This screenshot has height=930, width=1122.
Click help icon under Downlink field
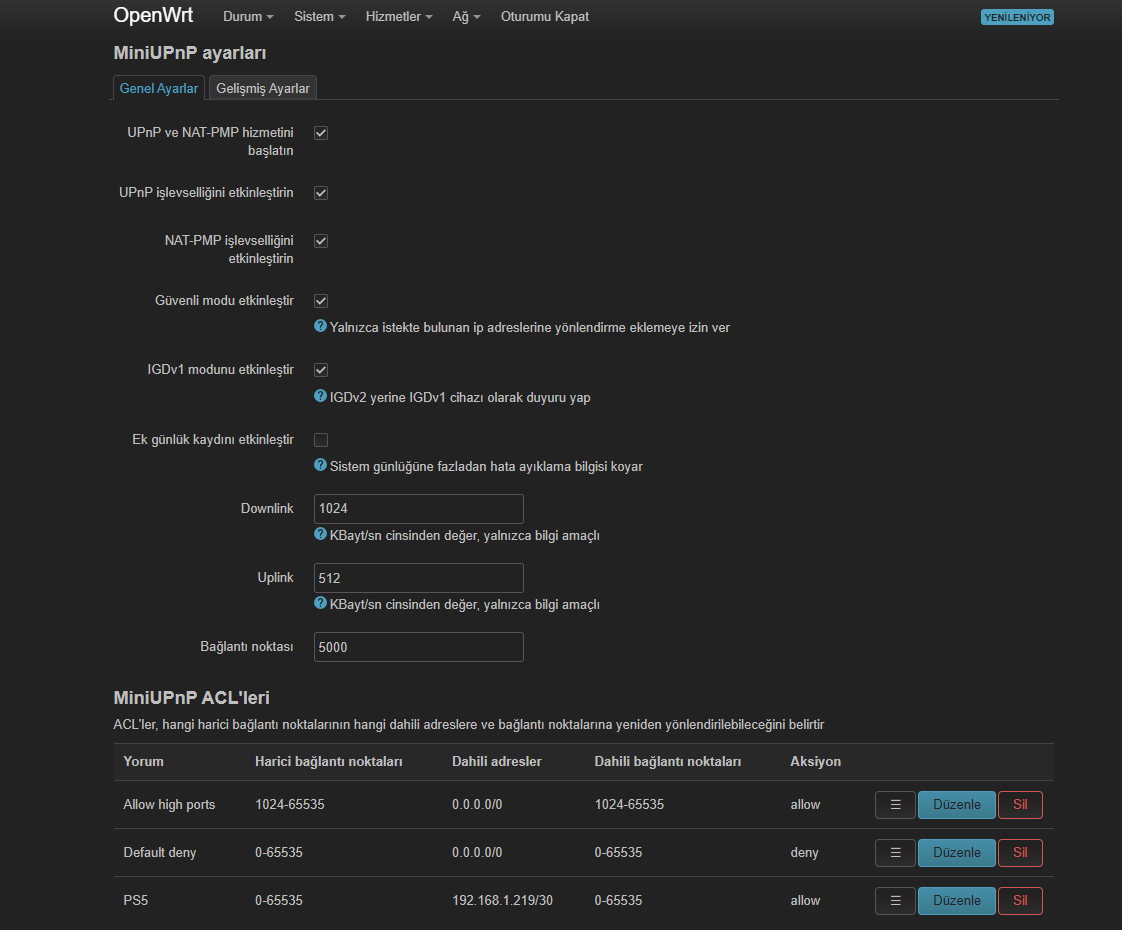[321, 534]
